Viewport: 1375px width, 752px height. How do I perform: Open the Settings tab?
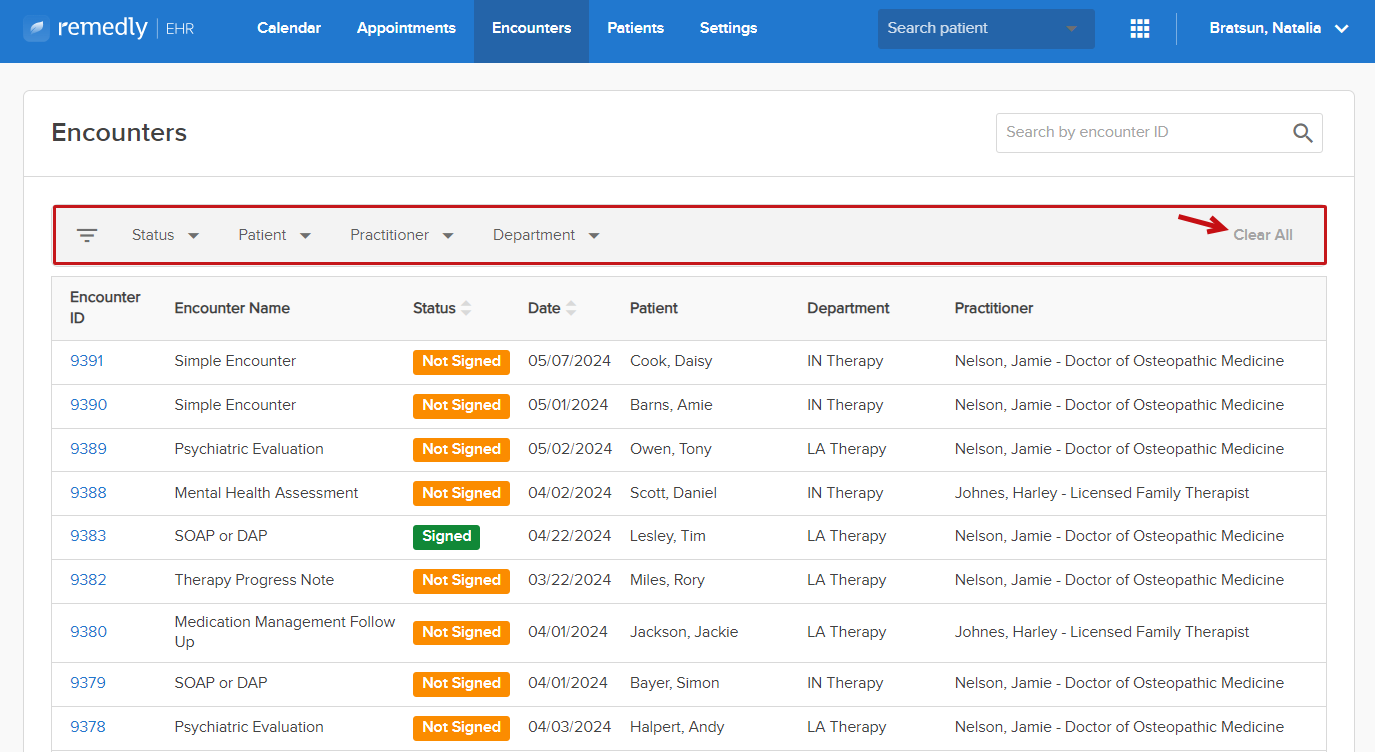pyautogui.click(x=728, y=28)
